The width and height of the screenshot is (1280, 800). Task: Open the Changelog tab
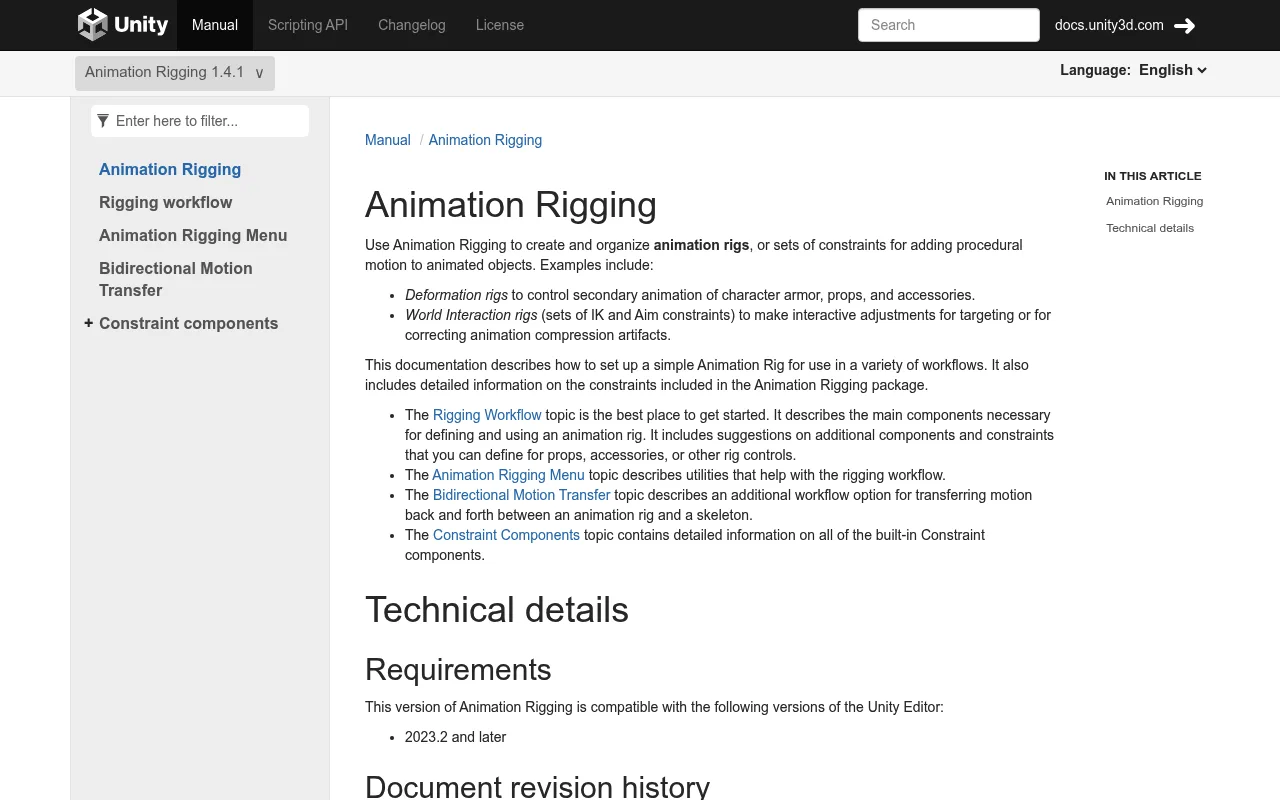[x=412, y=25]
